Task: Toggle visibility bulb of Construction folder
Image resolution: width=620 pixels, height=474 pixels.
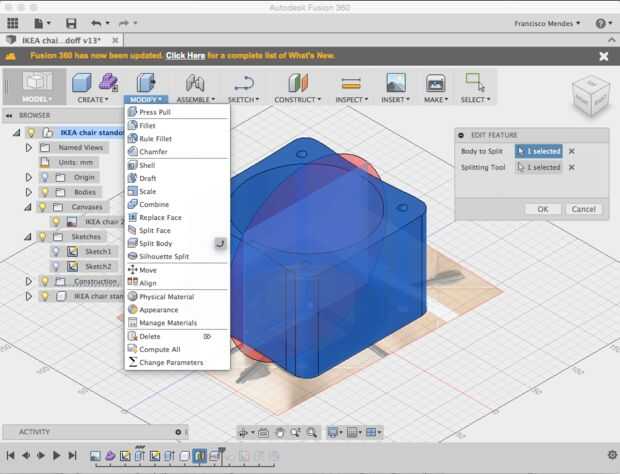Action: point(45,281)
